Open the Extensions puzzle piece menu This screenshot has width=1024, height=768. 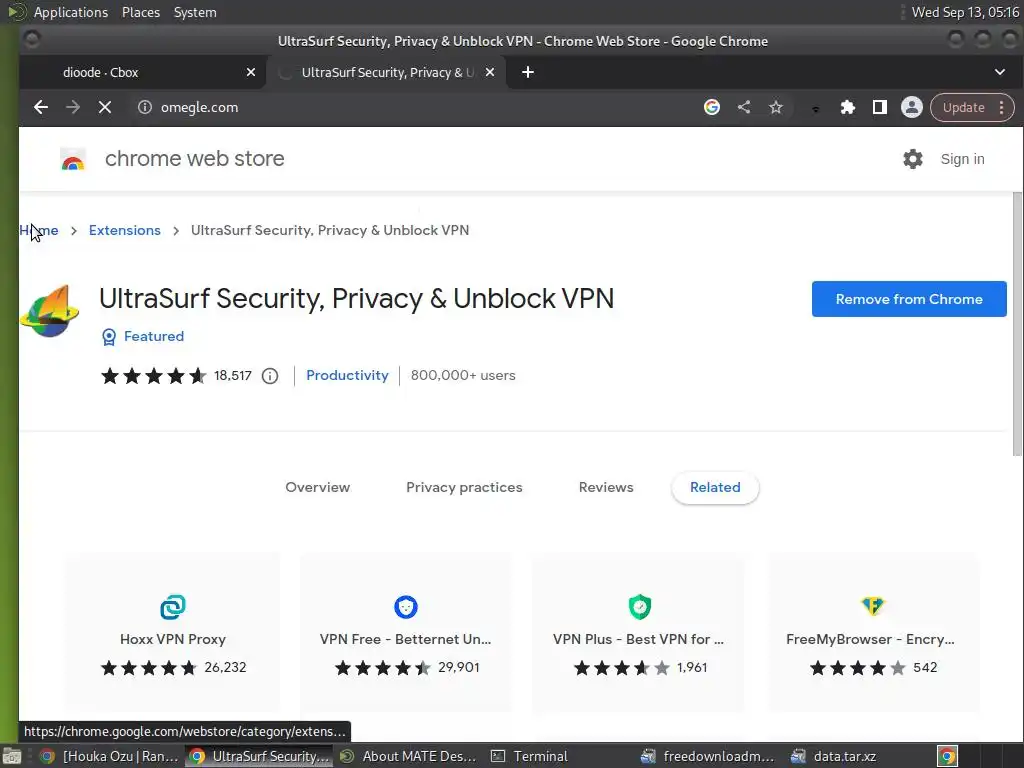pos(848,107)
